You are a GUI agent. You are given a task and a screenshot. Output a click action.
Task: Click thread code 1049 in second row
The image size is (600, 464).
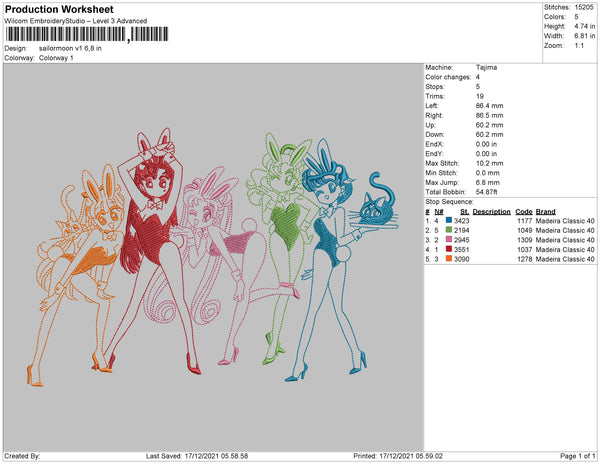coord(525,230)
